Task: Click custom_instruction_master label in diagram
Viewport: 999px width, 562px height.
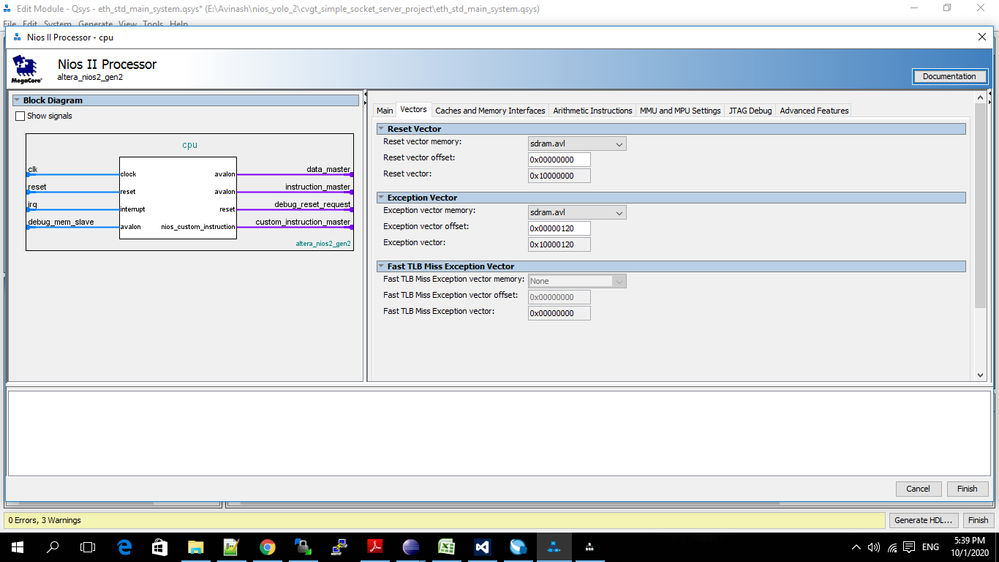Action: pos(303,222)
